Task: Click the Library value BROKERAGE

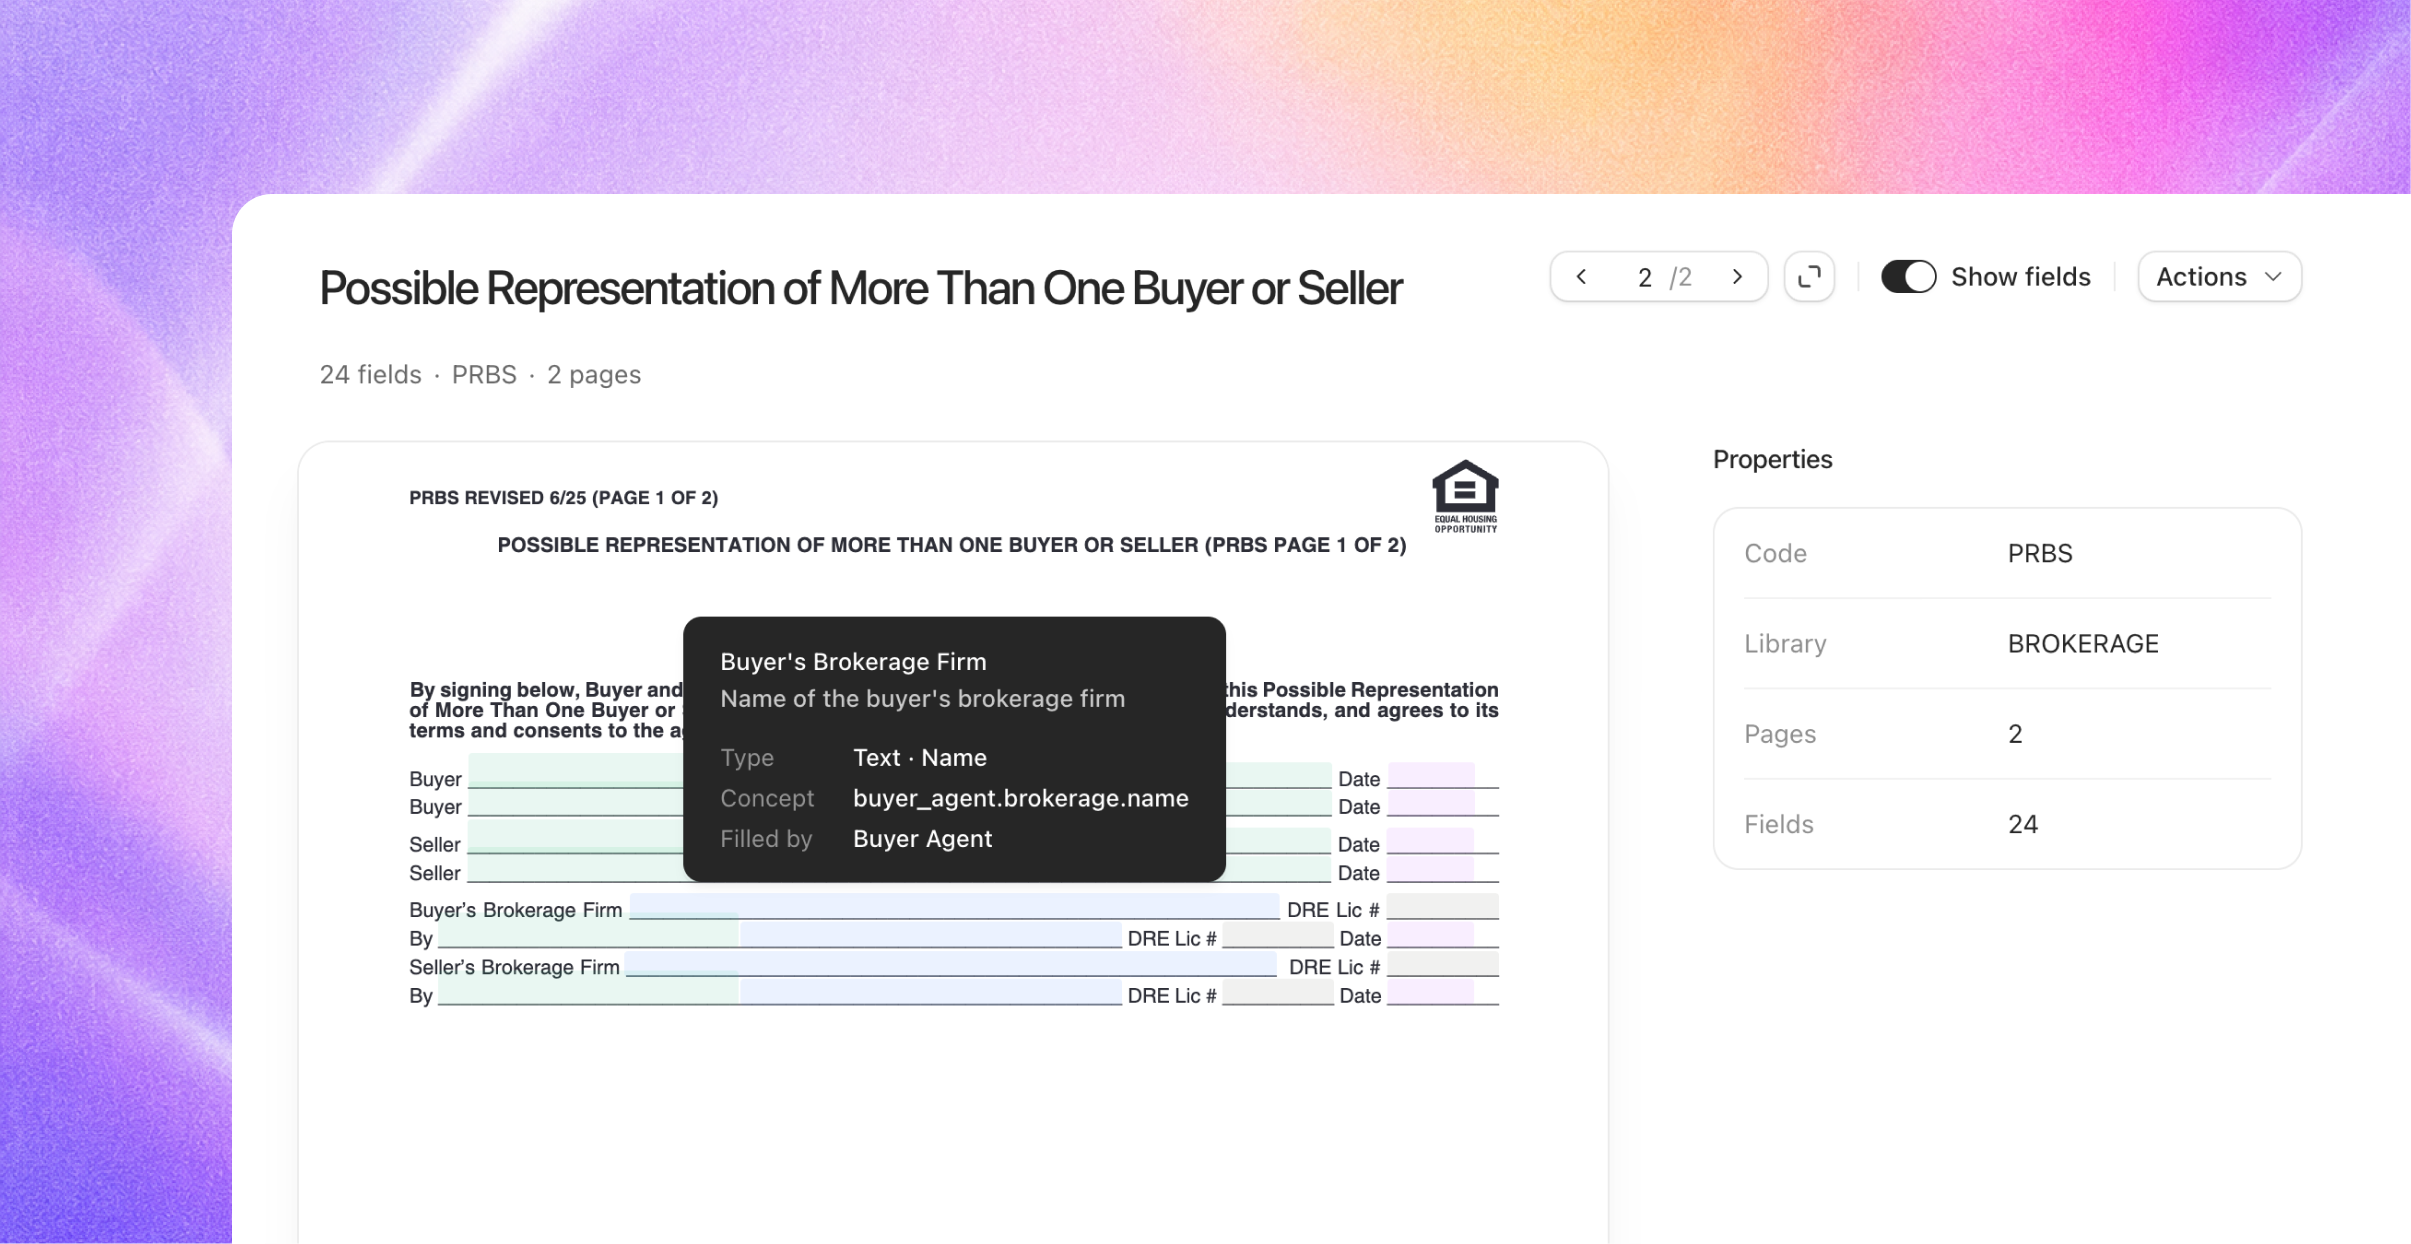Action: point(2083,643)
